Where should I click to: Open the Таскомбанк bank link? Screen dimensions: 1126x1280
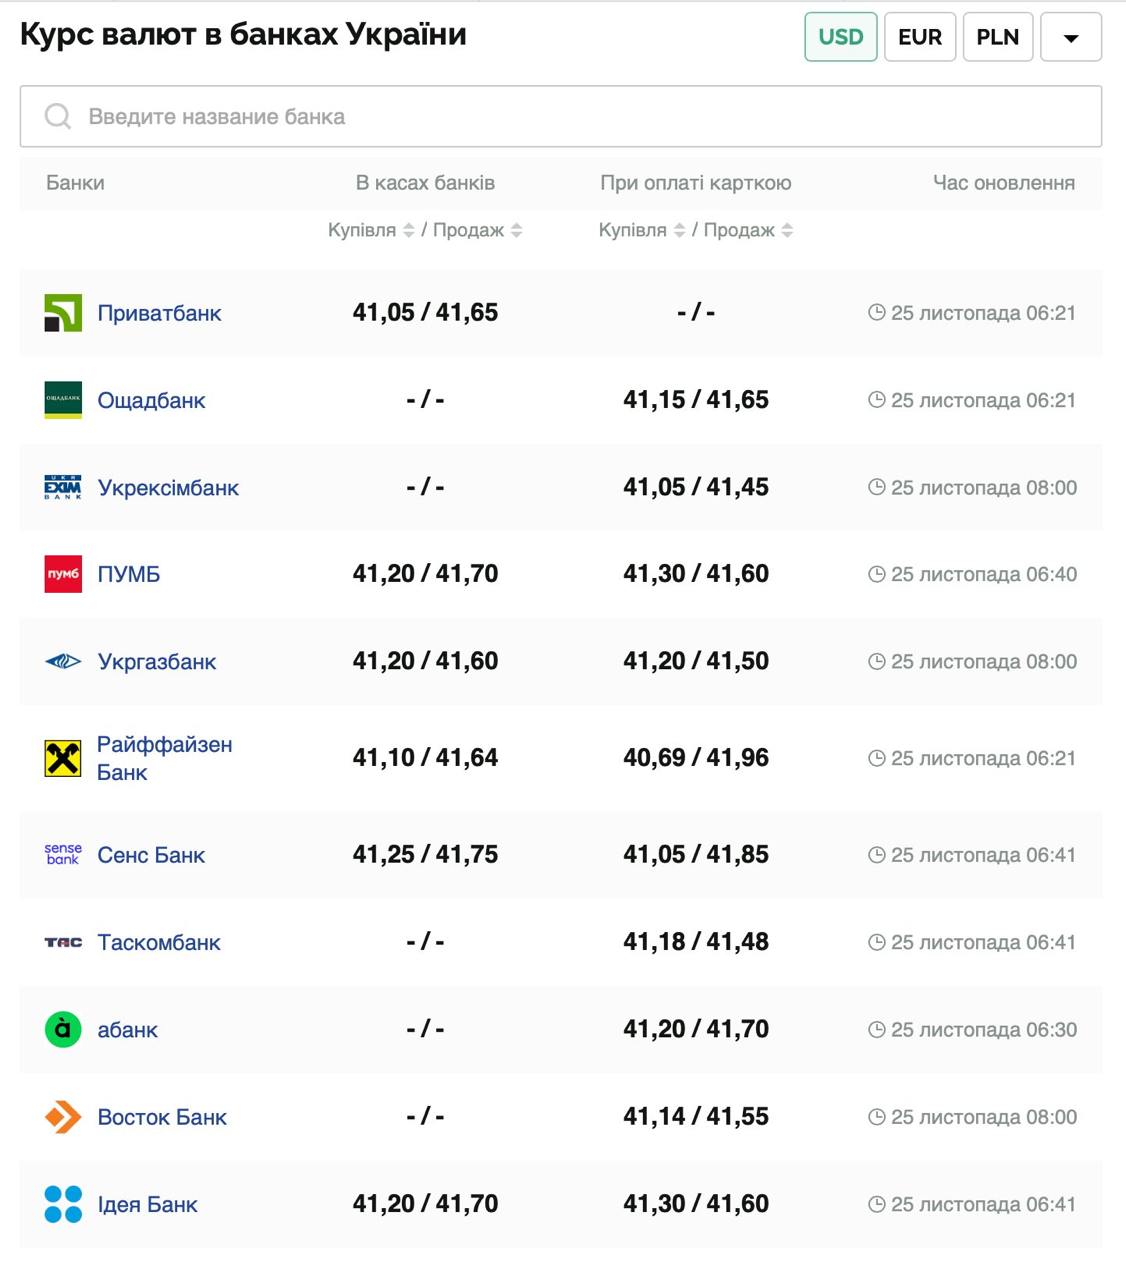click(159, 942)
